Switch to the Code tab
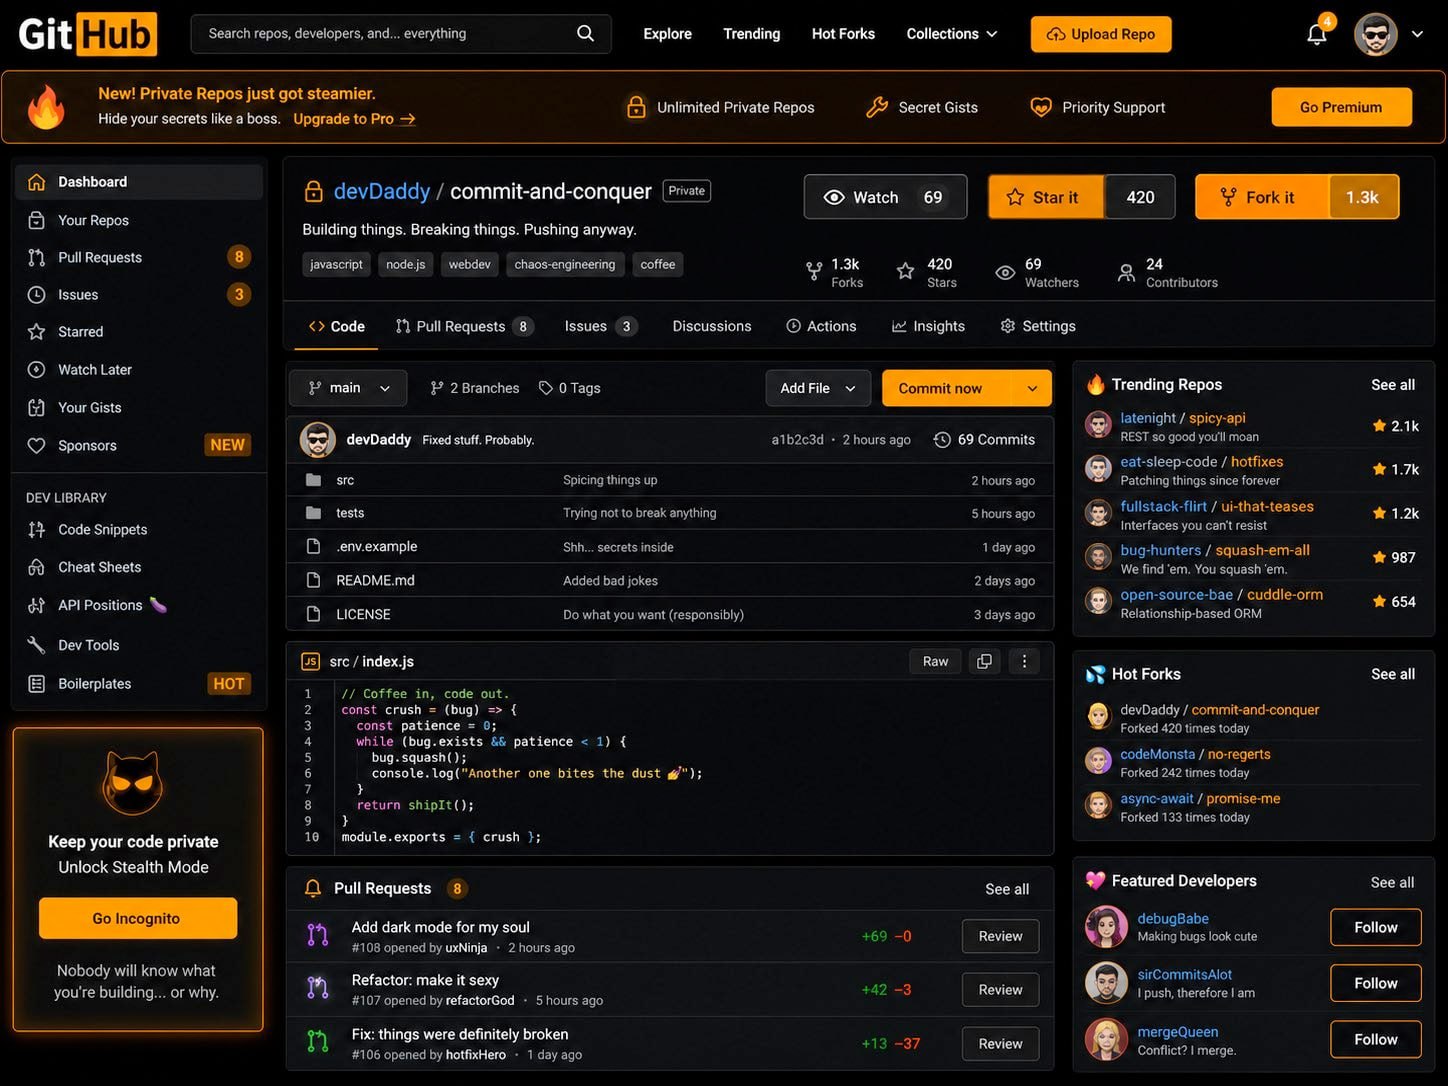The height and width of the screenshot is (1086, 1448). [x=337, y=326]
